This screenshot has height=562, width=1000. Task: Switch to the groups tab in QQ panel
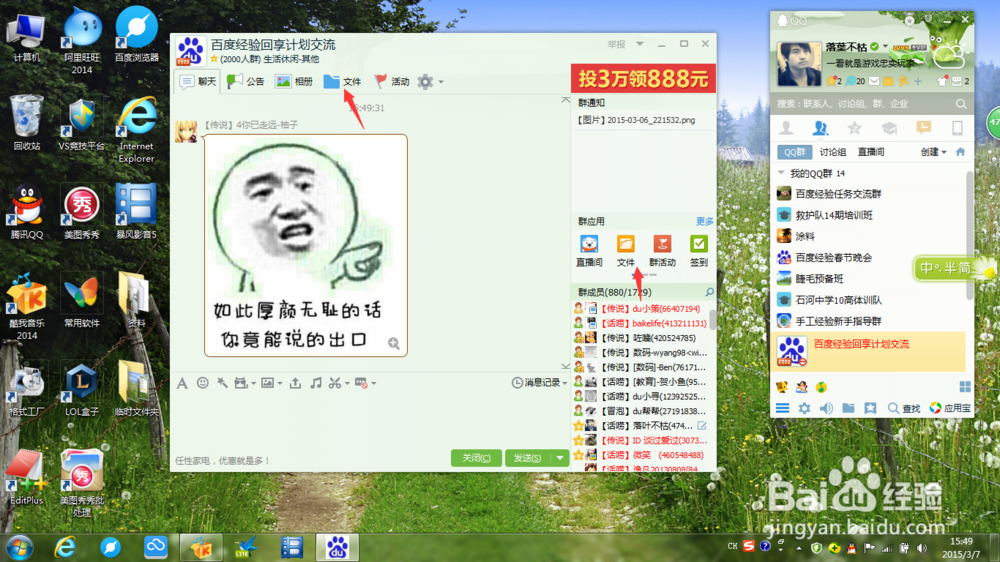[x=820, y=128]
